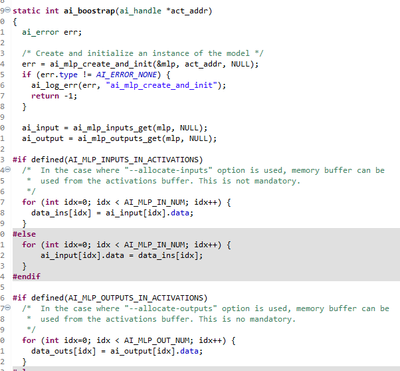Screen dimensions: 400x371
Task: Click the #else directive
Action: point(24,234)
